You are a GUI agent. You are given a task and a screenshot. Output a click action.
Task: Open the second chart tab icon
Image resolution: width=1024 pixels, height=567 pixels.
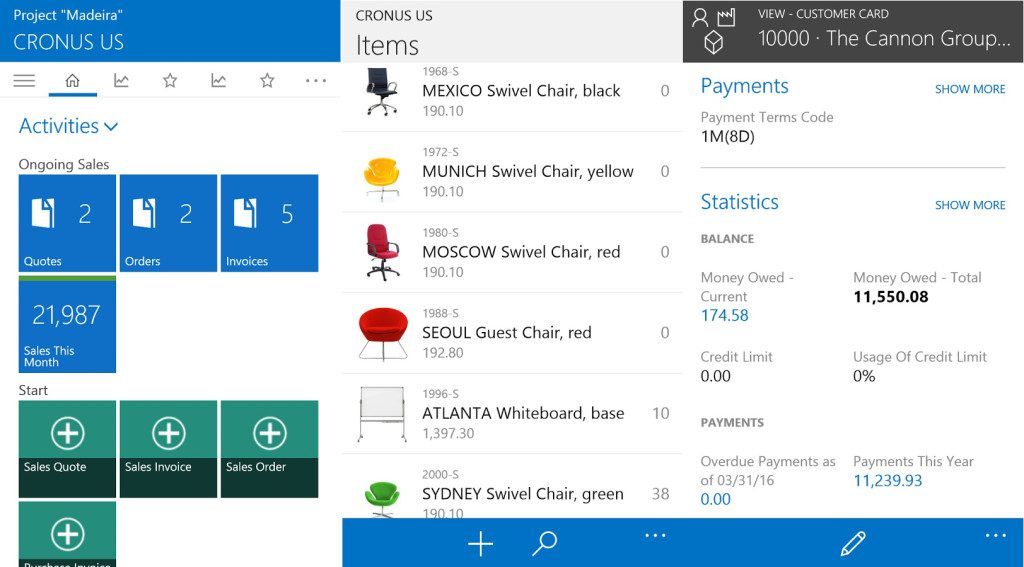click(x=218, y=80)
